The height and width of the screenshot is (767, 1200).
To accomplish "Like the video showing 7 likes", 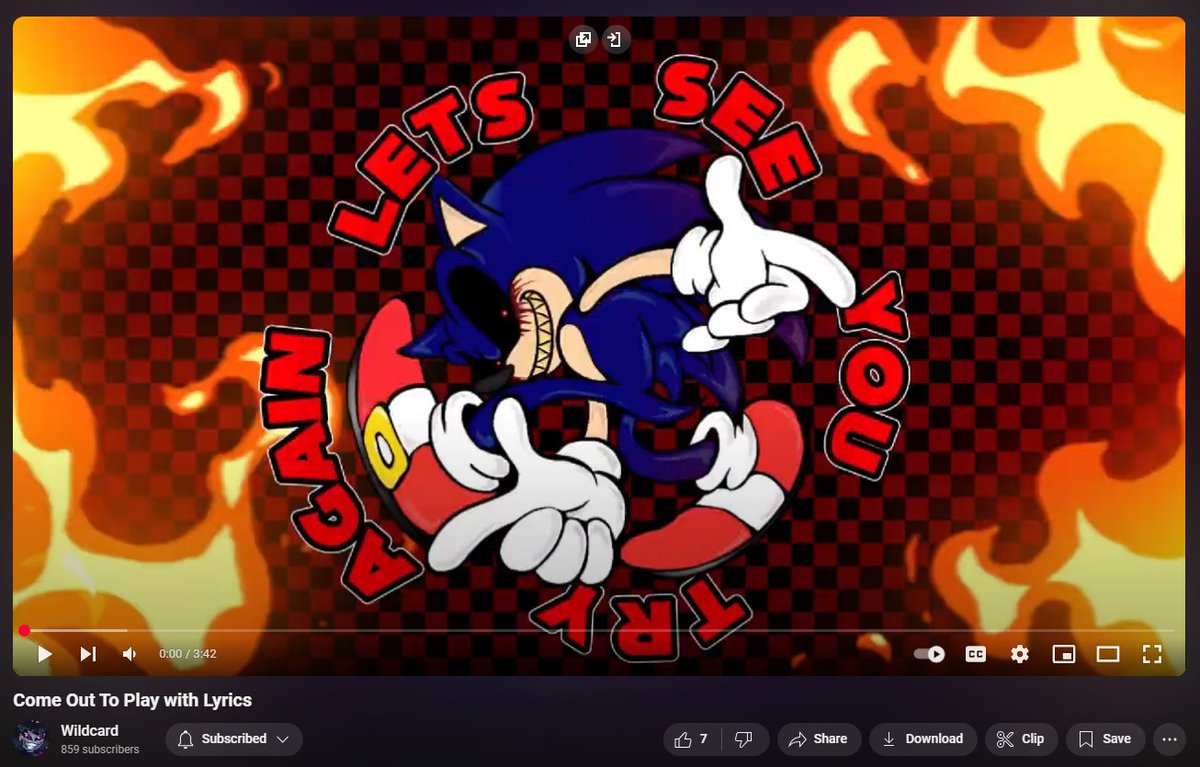I will [x=690, y=739].
